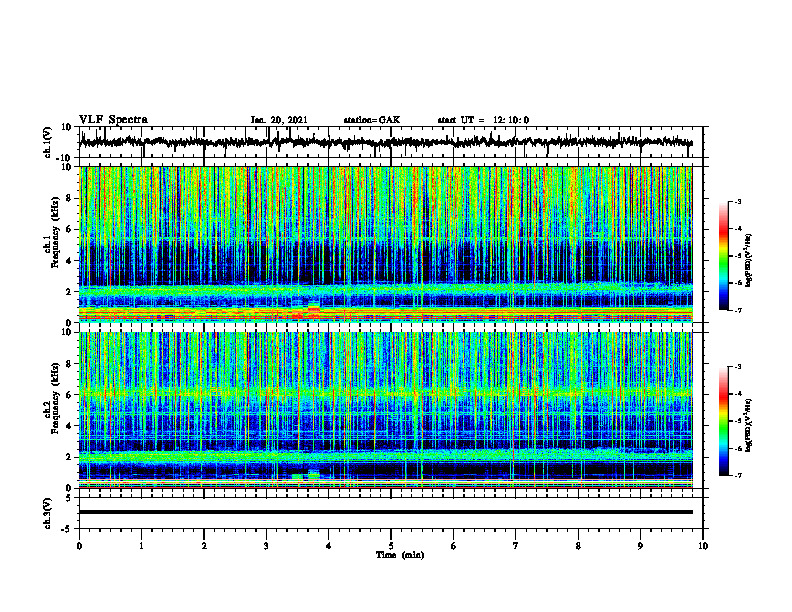Click the "VLF Spectra" title text
Viewport: 792px width, 612px height.
[x=113, y=120]
